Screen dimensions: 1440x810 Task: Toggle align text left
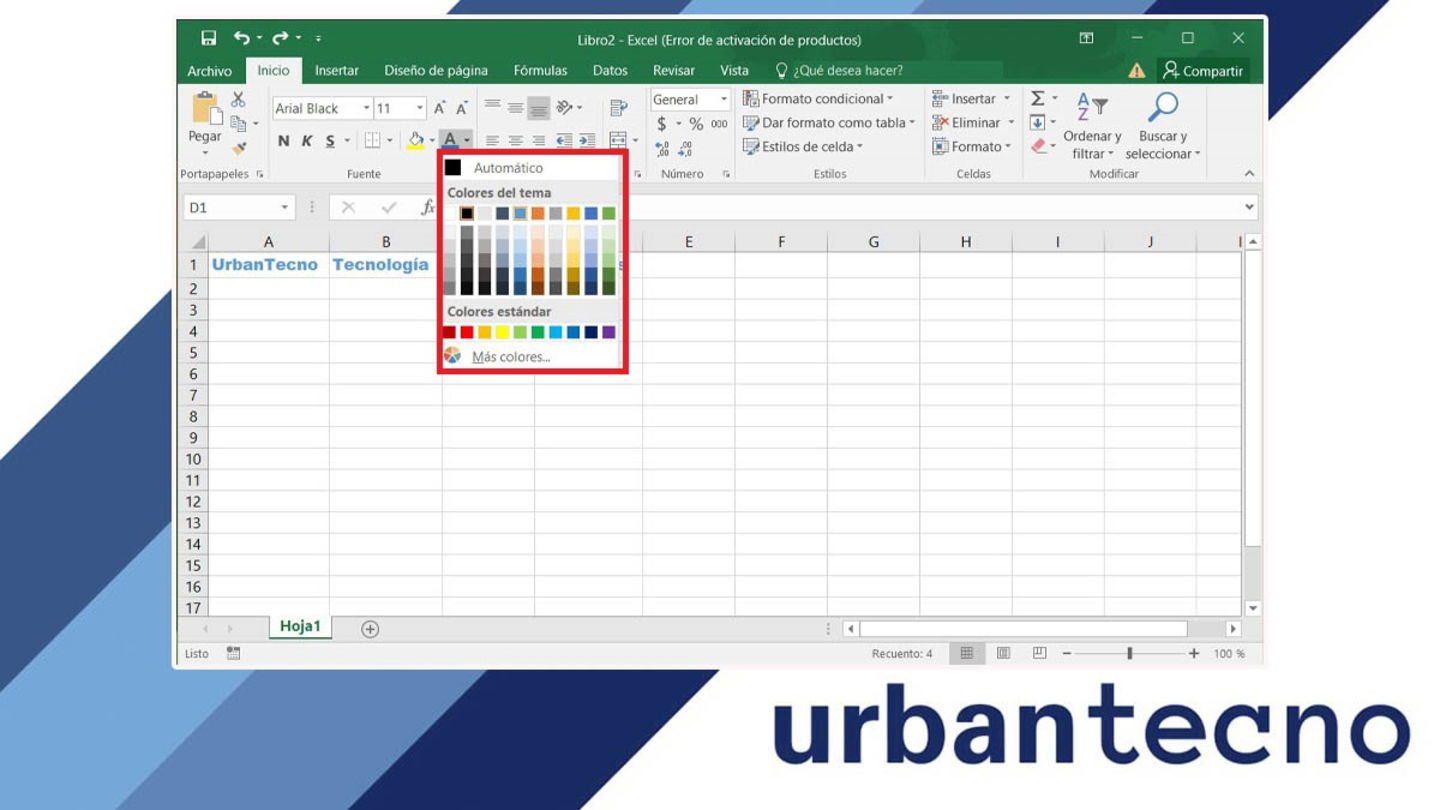pos(492,141)
